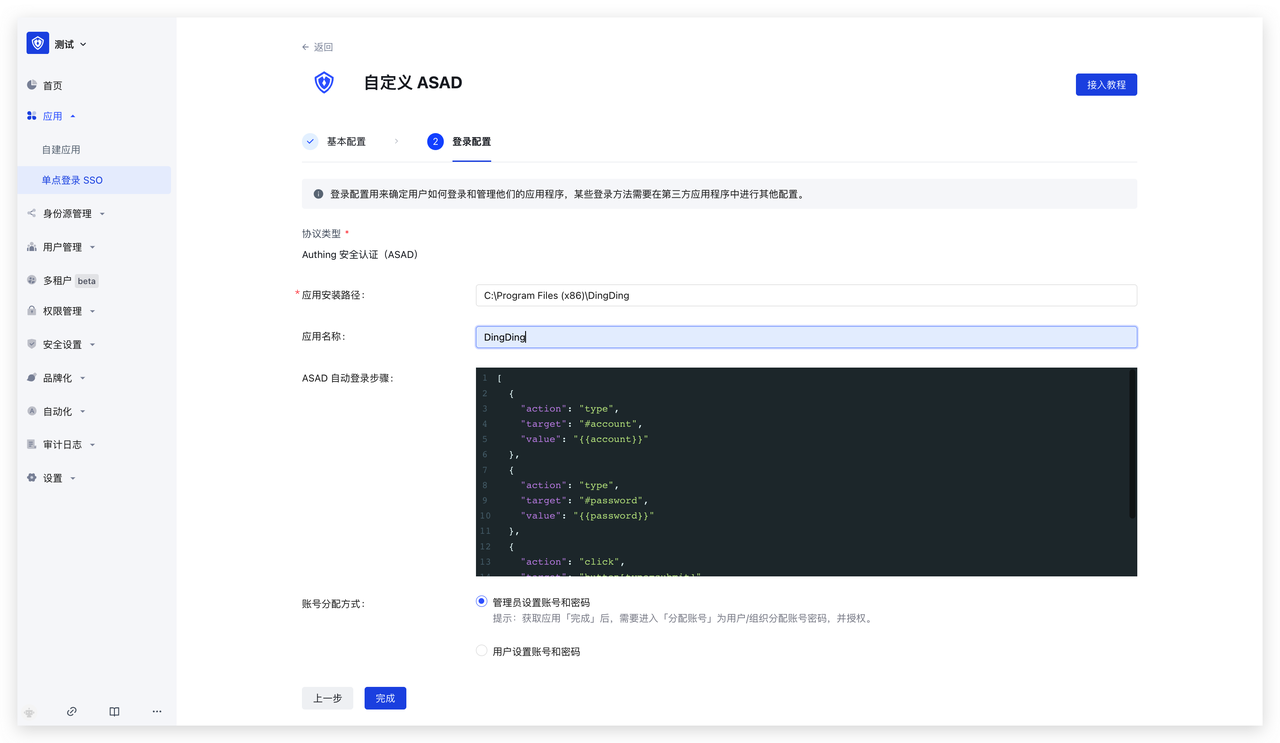Expand the 身份源管理 sidebar menu
This screenshot has width=1280, height=743.
pos(67,214)
